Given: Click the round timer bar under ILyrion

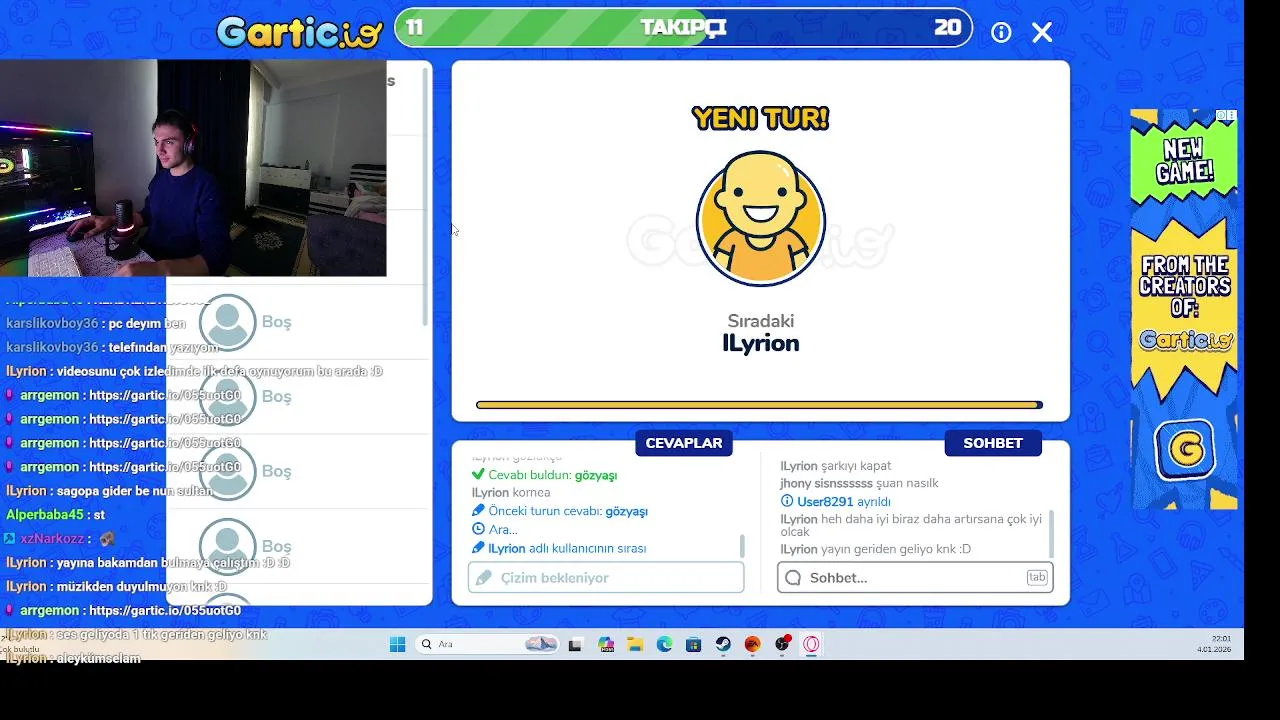Looking at the screenshot, I should [759, 405].
